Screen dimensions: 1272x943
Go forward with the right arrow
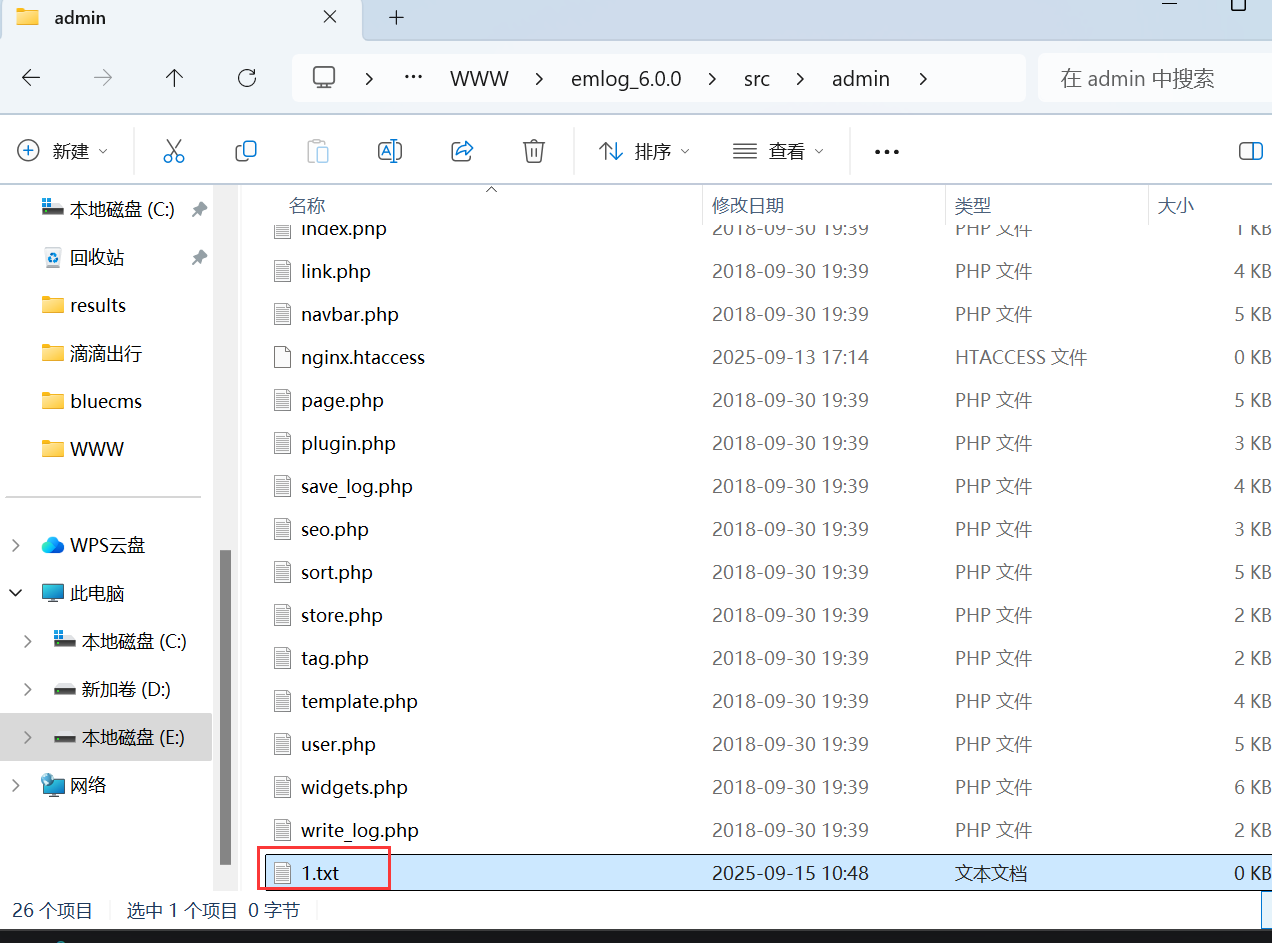tap(103, 78)
